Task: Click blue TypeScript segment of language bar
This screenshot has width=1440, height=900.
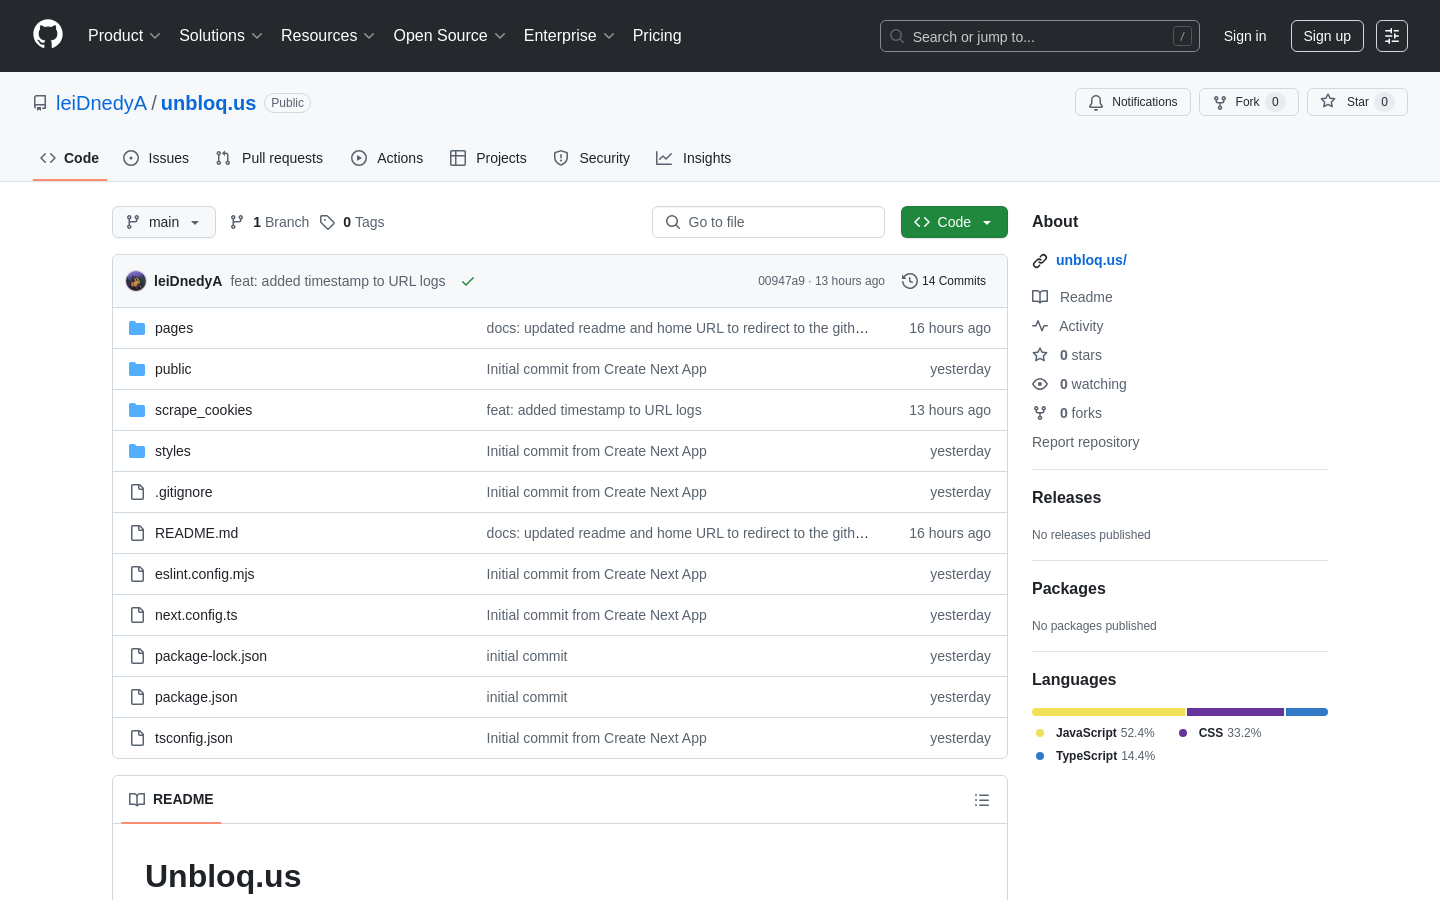Action: pos(1307,712)
